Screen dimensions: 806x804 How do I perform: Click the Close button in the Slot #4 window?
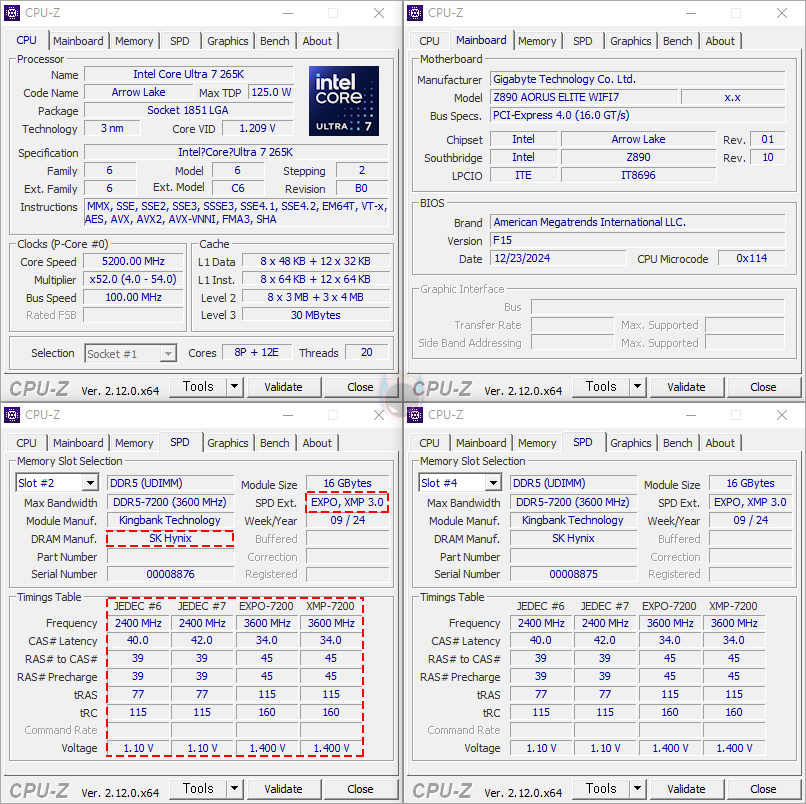click(763, 789)
